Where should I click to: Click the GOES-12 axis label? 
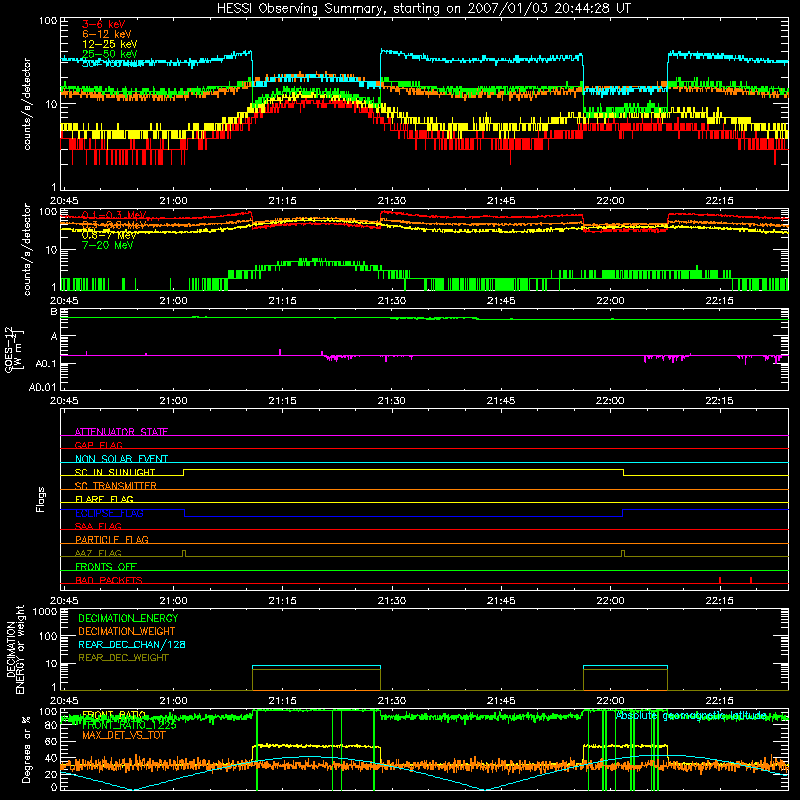14,349
